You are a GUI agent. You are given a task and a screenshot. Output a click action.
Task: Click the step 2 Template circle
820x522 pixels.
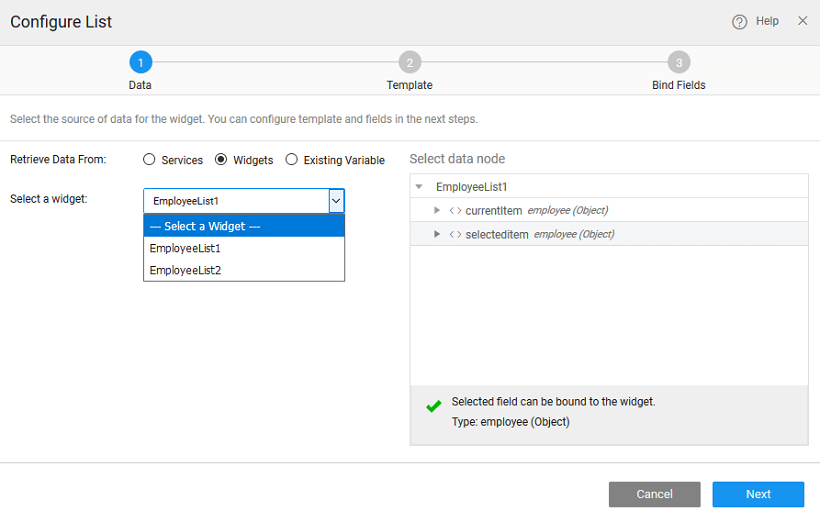coord(409,63)
